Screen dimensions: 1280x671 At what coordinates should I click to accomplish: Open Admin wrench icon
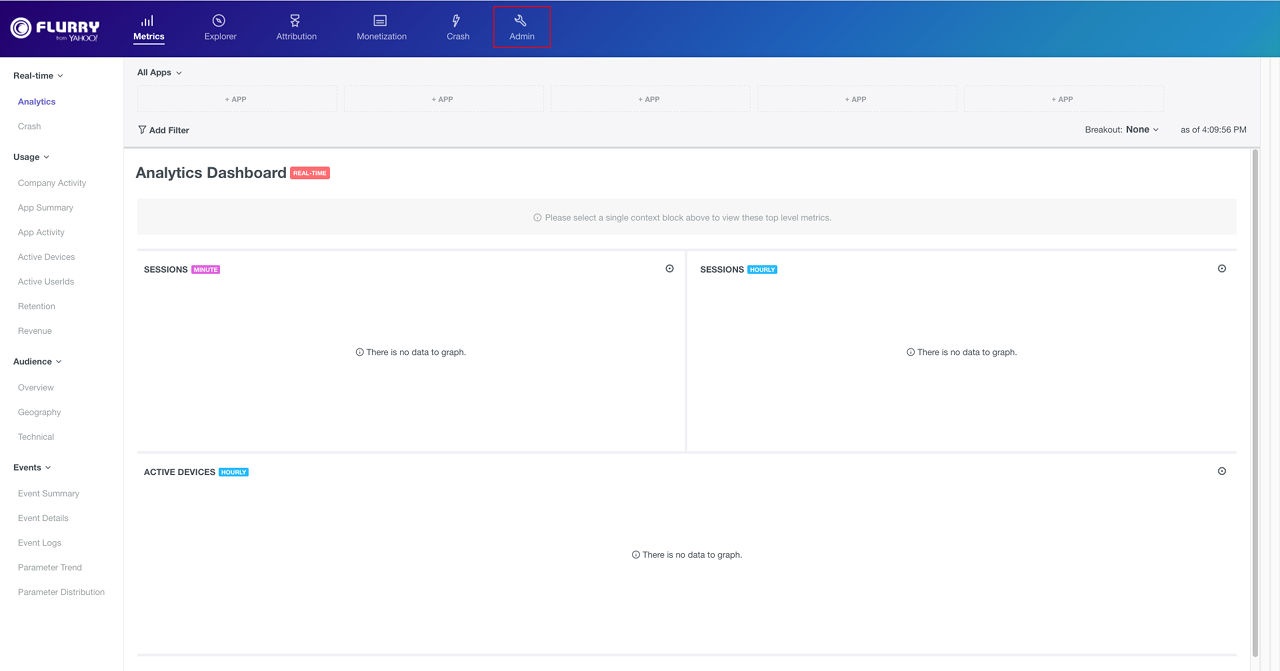click(521, 21)
